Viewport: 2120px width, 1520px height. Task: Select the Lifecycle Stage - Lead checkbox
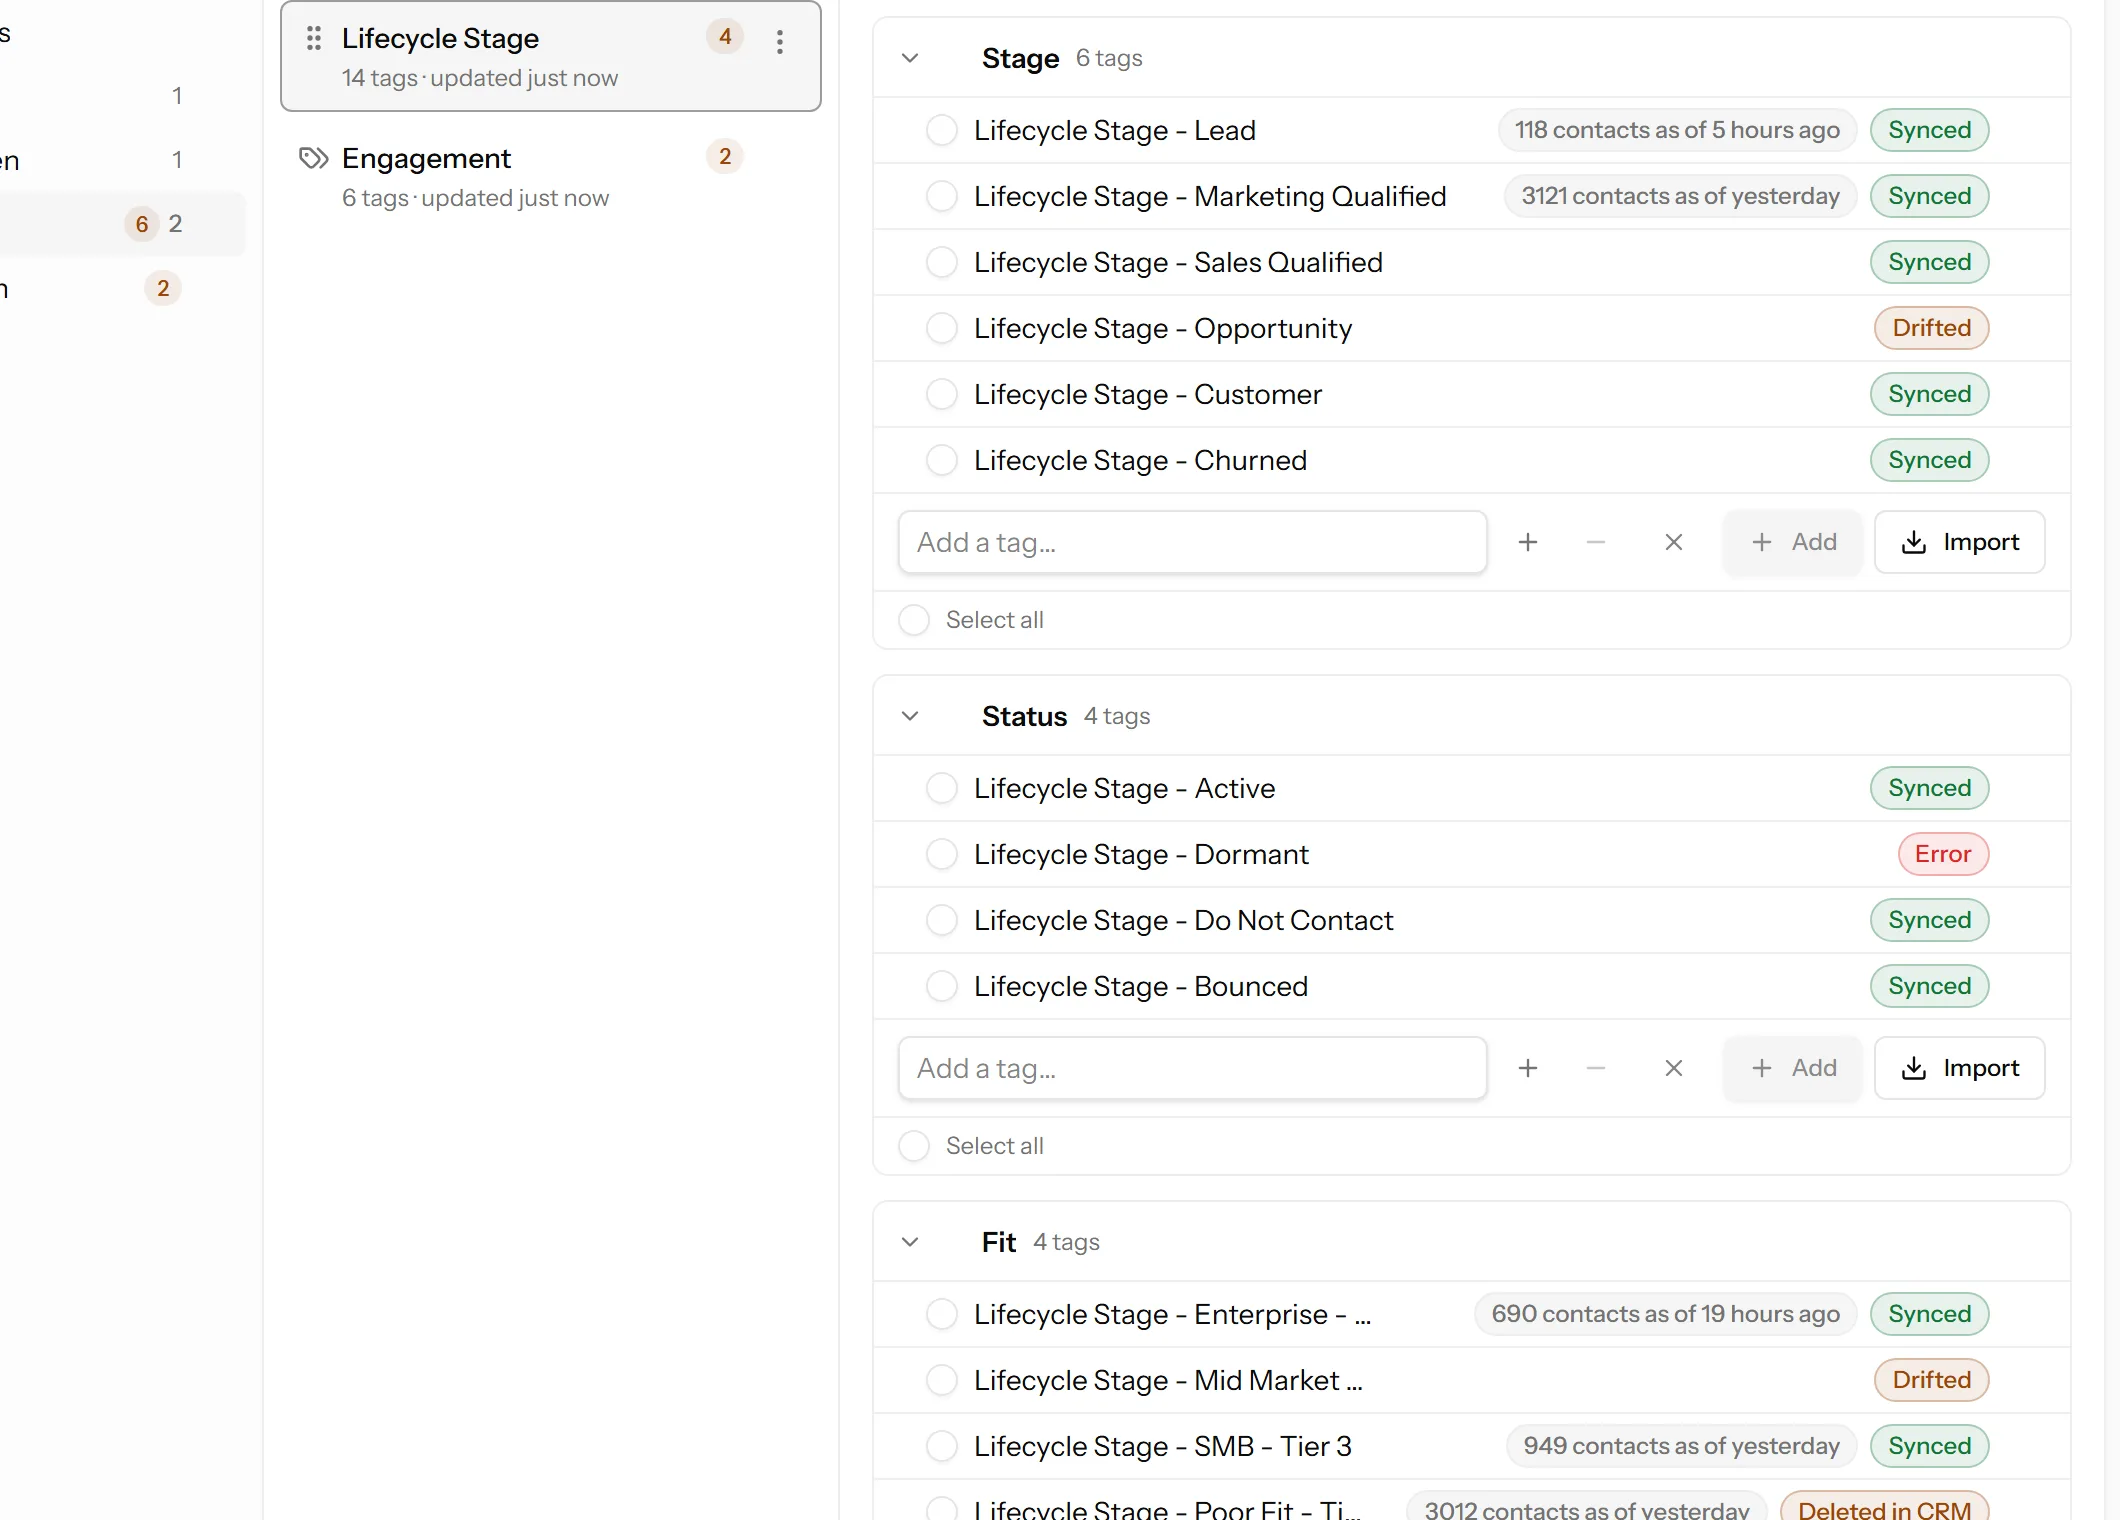(x=942, y=130)
